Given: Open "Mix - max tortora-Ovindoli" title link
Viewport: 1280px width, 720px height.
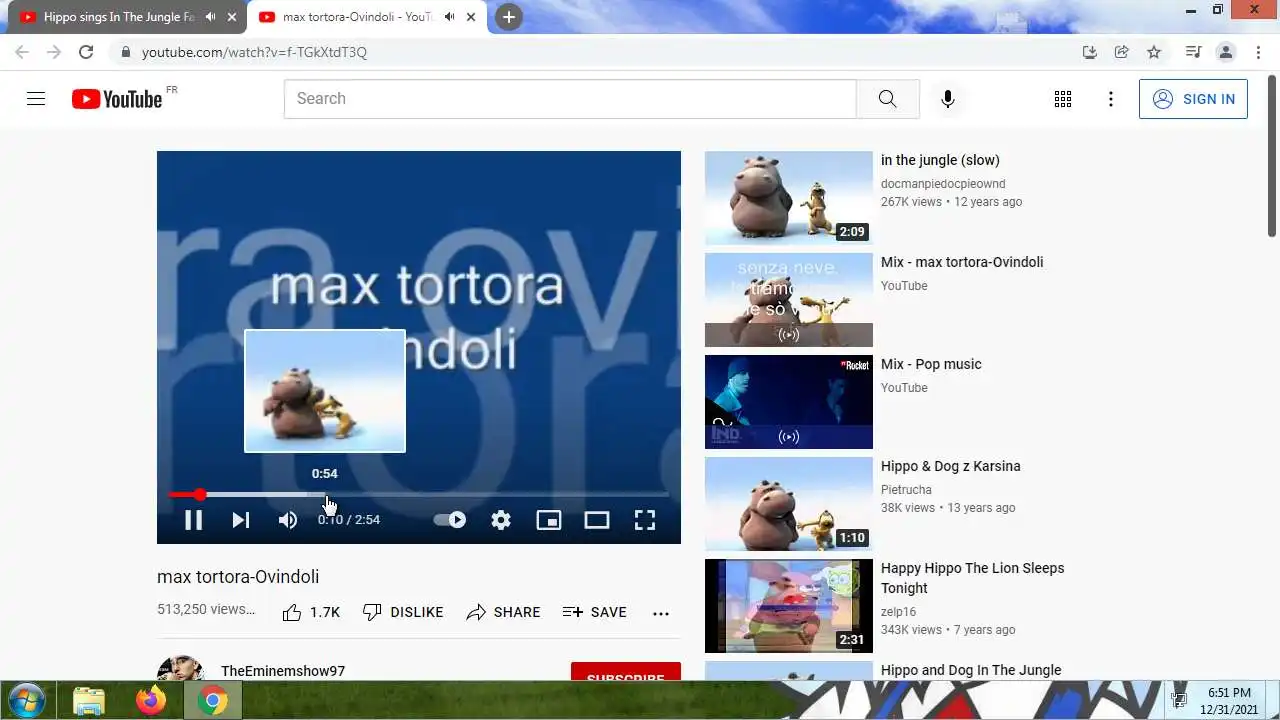Looking at the screenshot, I should point(962,262).
